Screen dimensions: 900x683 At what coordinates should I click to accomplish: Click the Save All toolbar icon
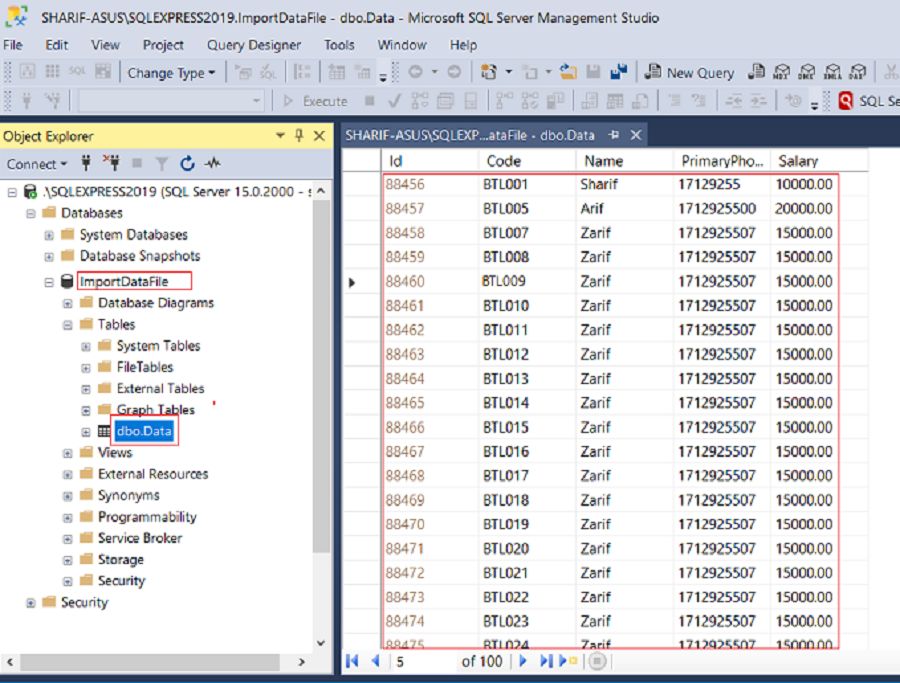[619, 72]
